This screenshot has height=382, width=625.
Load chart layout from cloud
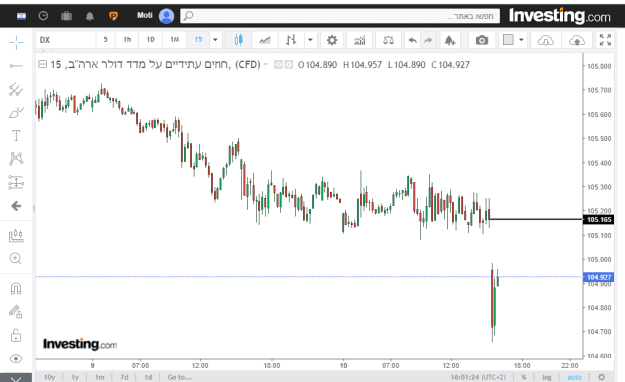(546, 40)
